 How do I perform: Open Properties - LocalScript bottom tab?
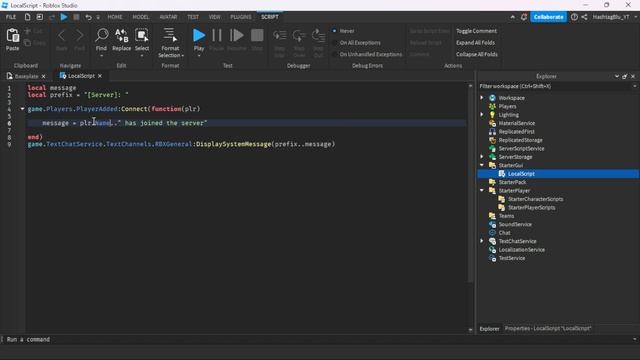[548, 329]
